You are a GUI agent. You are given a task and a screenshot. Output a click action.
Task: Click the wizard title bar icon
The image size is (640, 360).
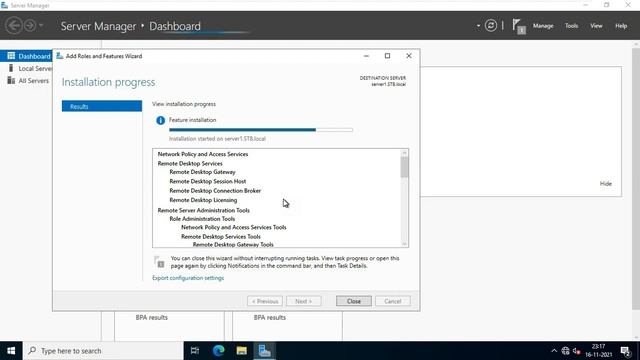click(x=60, y=56)
